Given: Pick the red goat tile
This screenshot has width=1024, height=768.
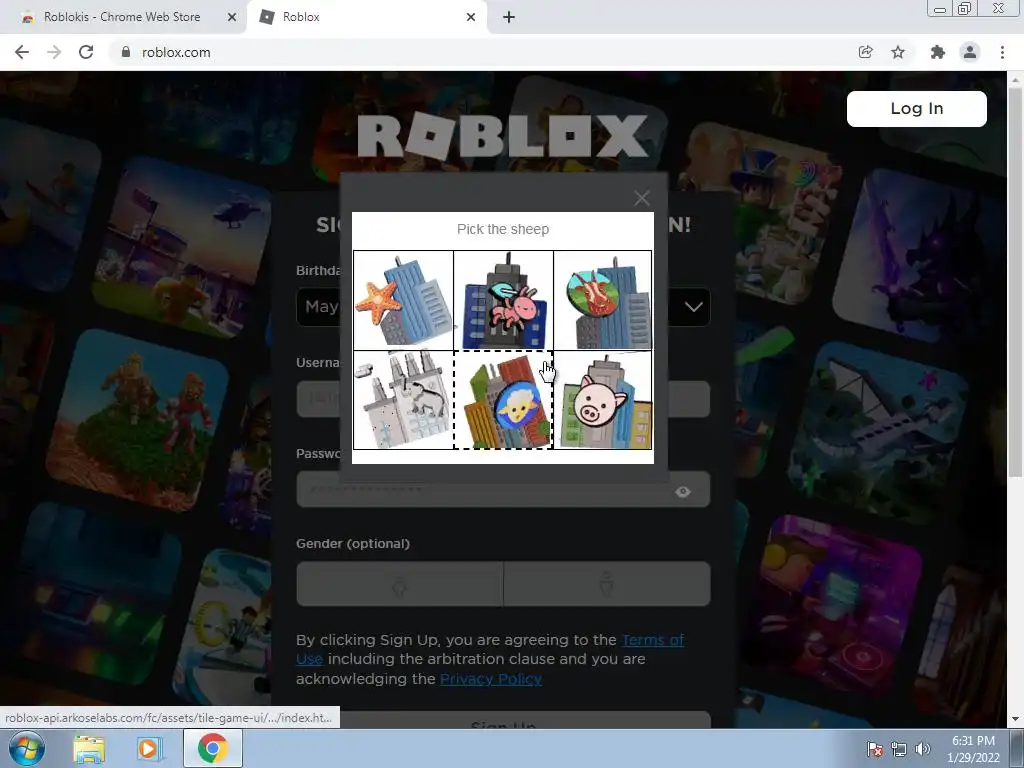Looking at the screenshot, I should 603,300.
